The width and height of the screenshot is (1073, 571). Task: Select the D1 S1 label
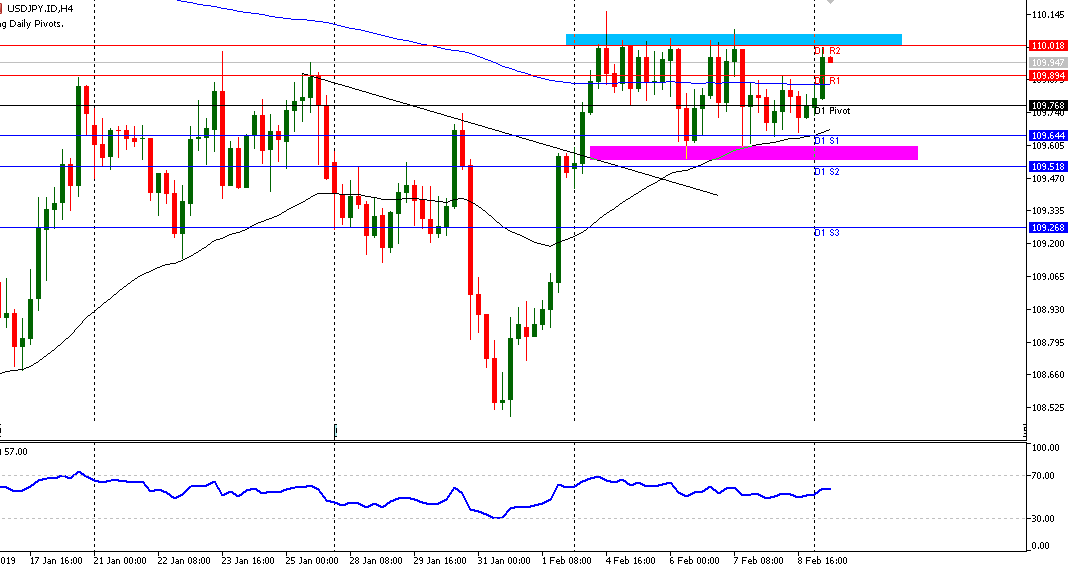pyautogui.click(x=827, y=141)
